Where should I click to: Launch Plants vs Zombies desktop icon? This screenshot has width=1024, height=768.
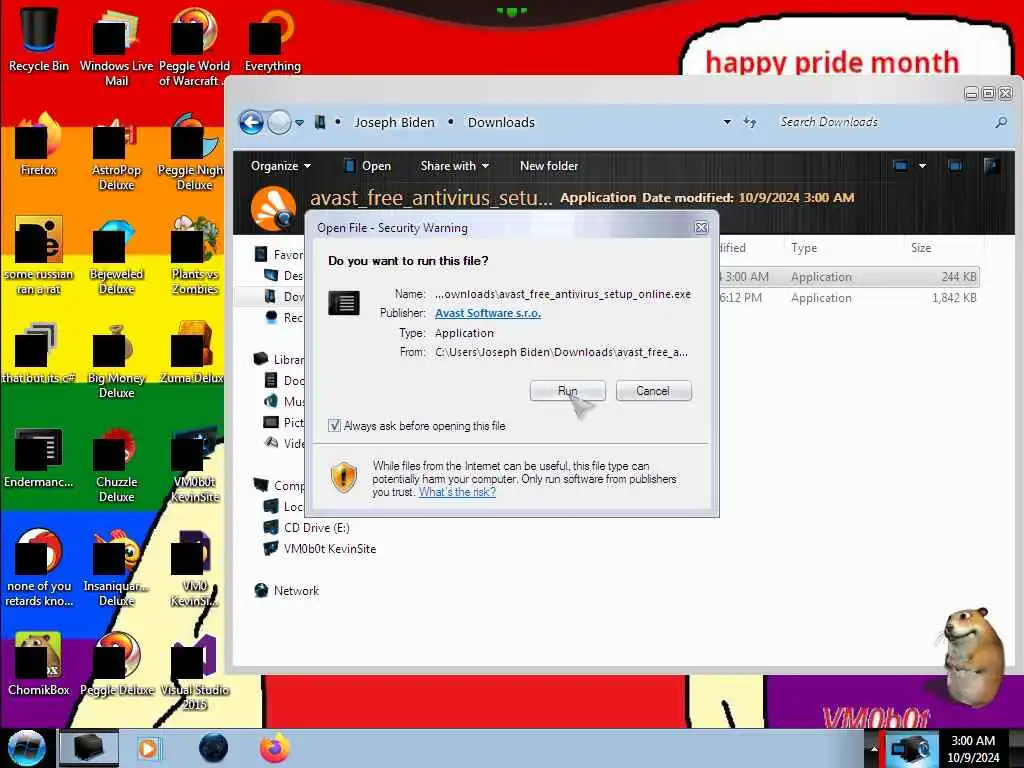pyautogui.click(x=194, y=256)
